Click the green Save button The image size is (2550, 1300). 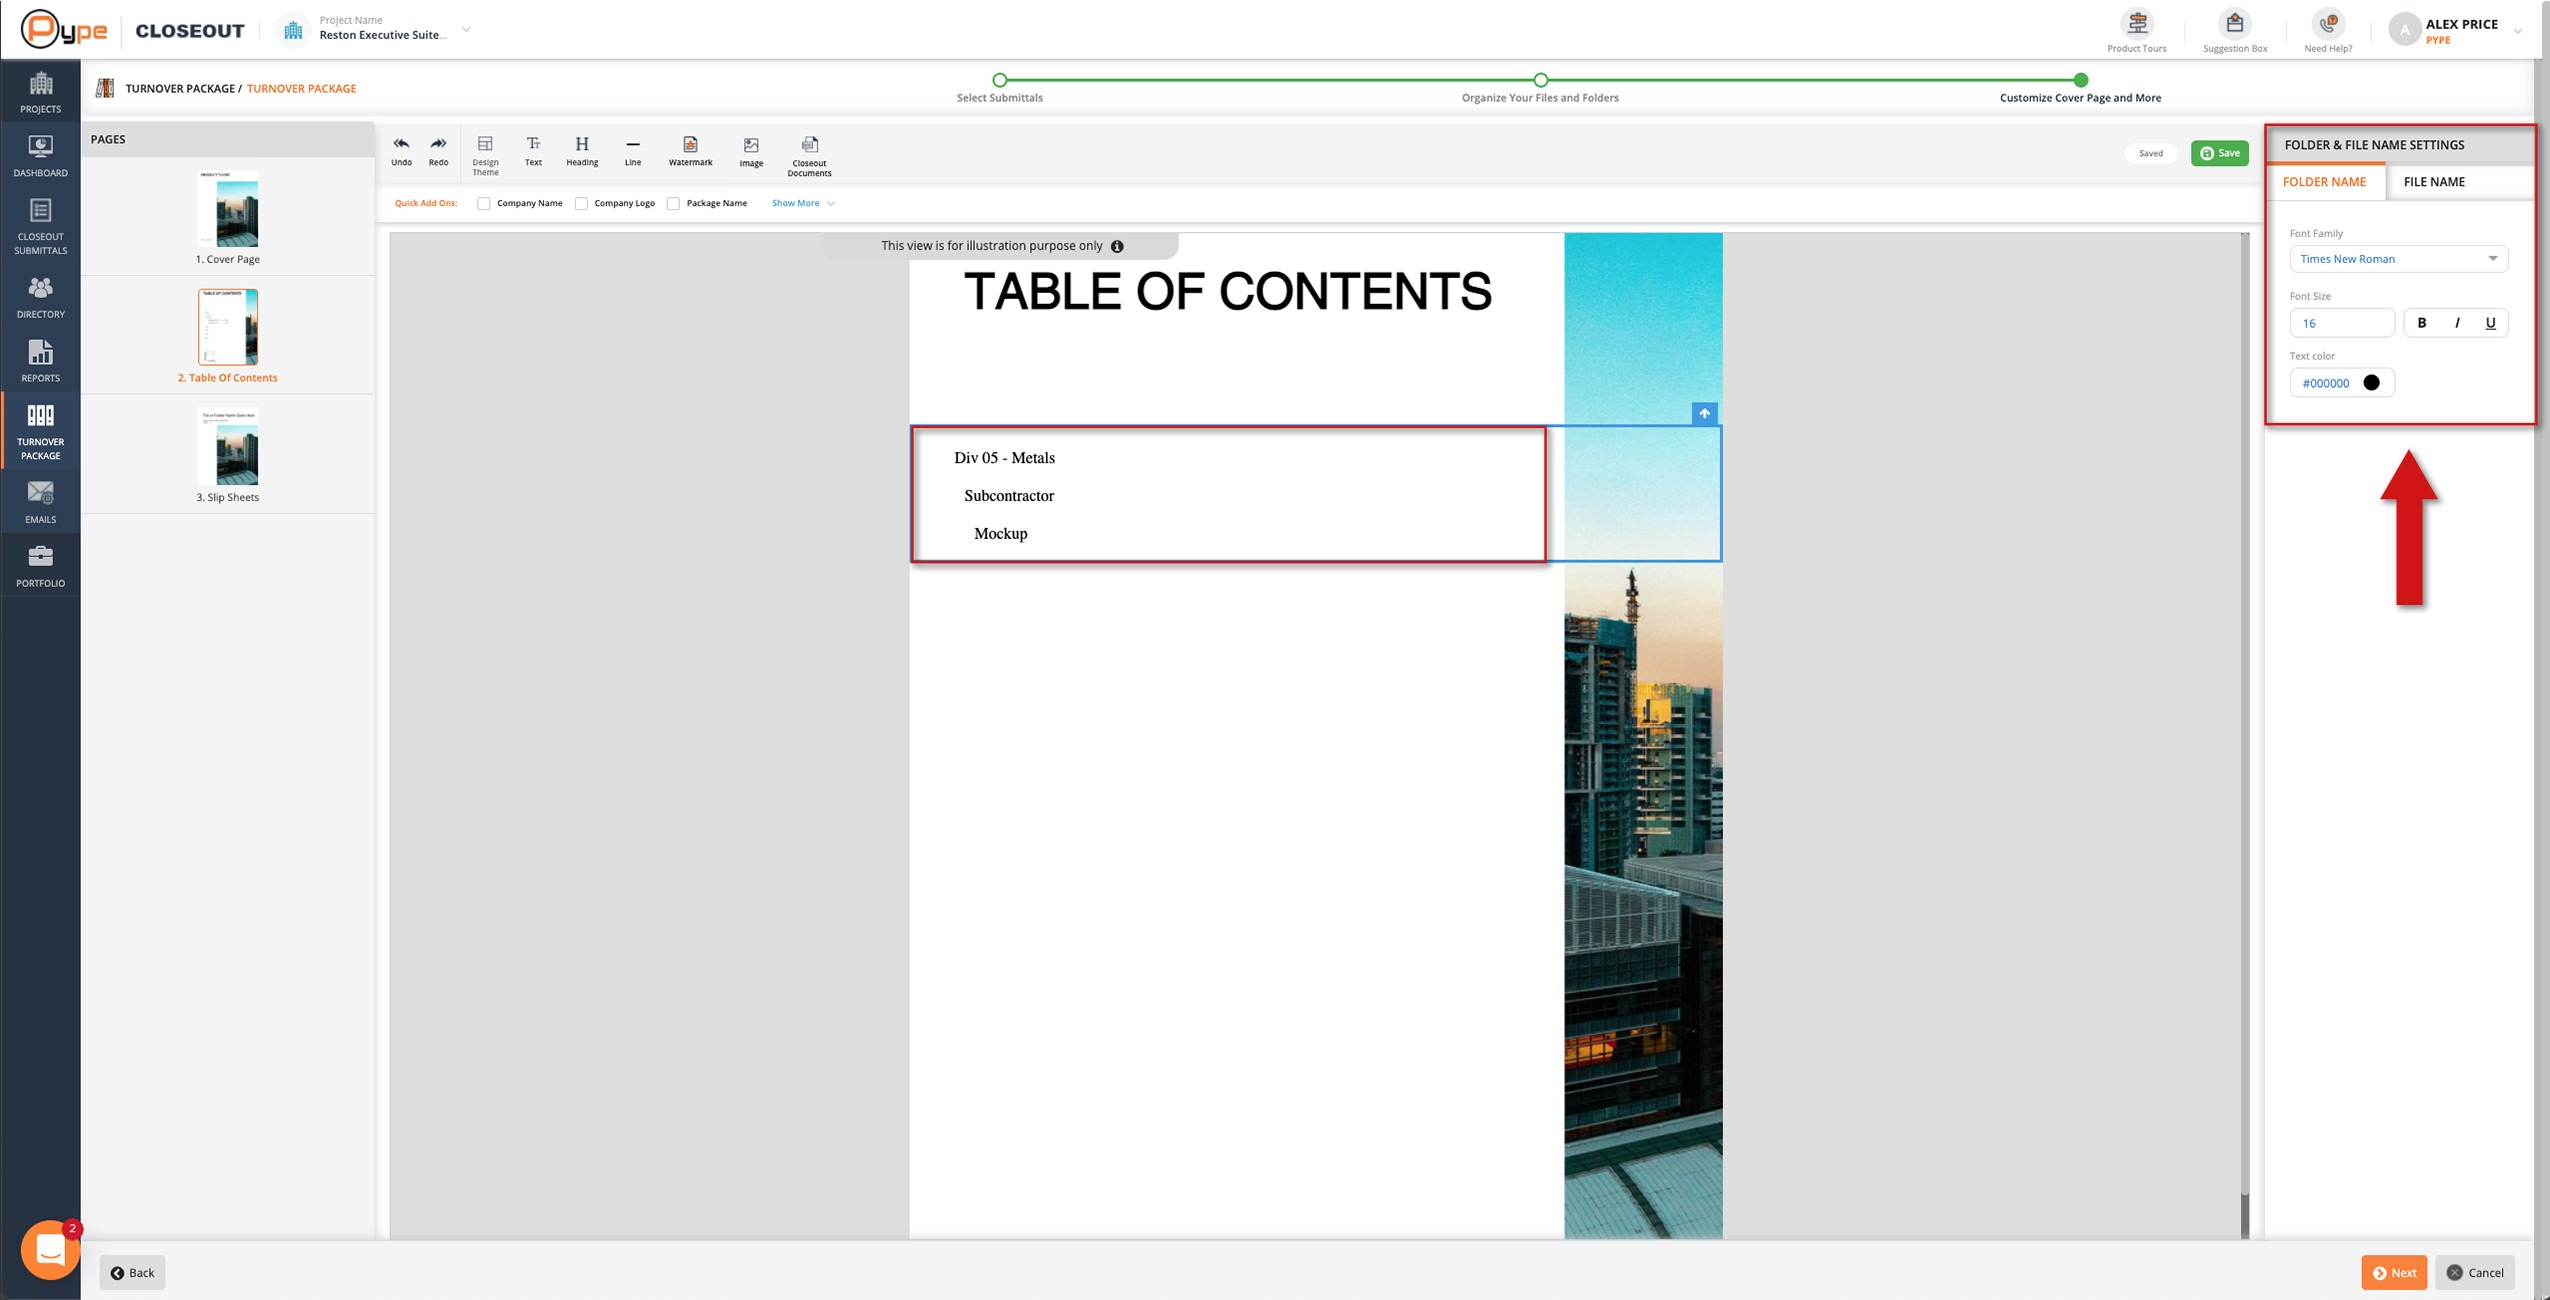click(2219, 153)
